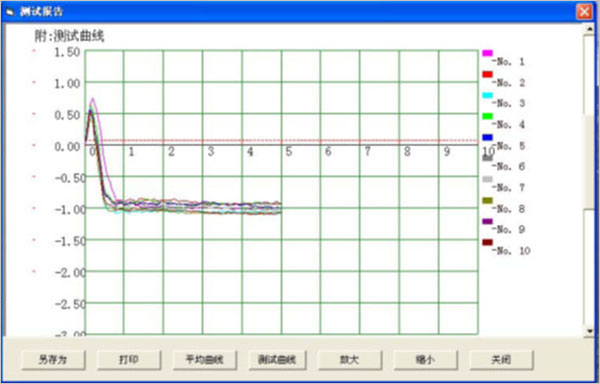This screenshot has height=384, width=600.
Task: Click the scrollbar up arrow
Action: [x=589, y=29]
